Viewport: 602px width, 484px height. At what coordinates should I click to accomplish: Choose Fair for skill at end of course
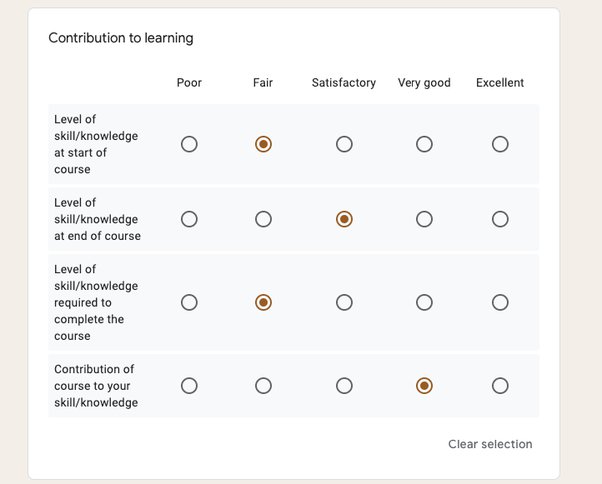click(263, 219)
